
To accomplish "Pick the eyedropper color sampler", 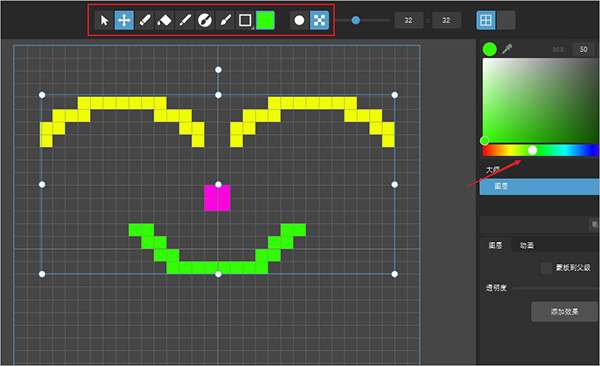I will pos(507,49).
